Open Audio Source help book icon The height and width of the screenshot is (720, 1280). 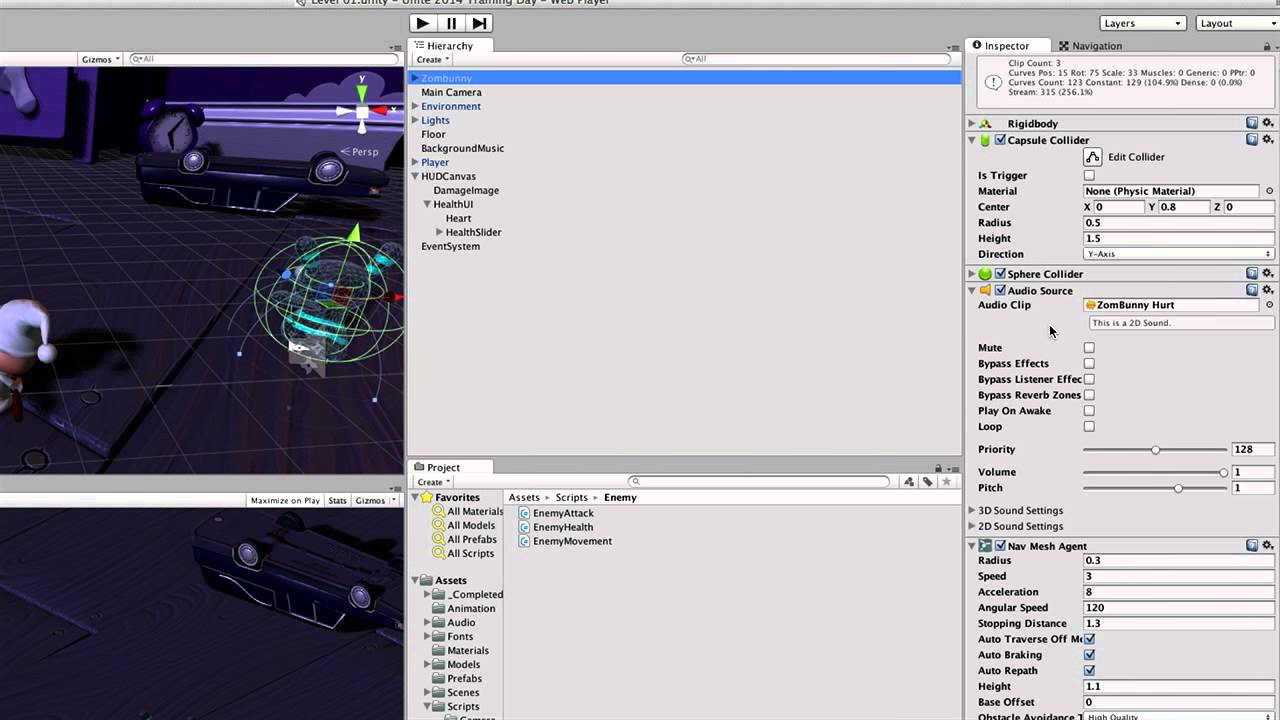1252,290
